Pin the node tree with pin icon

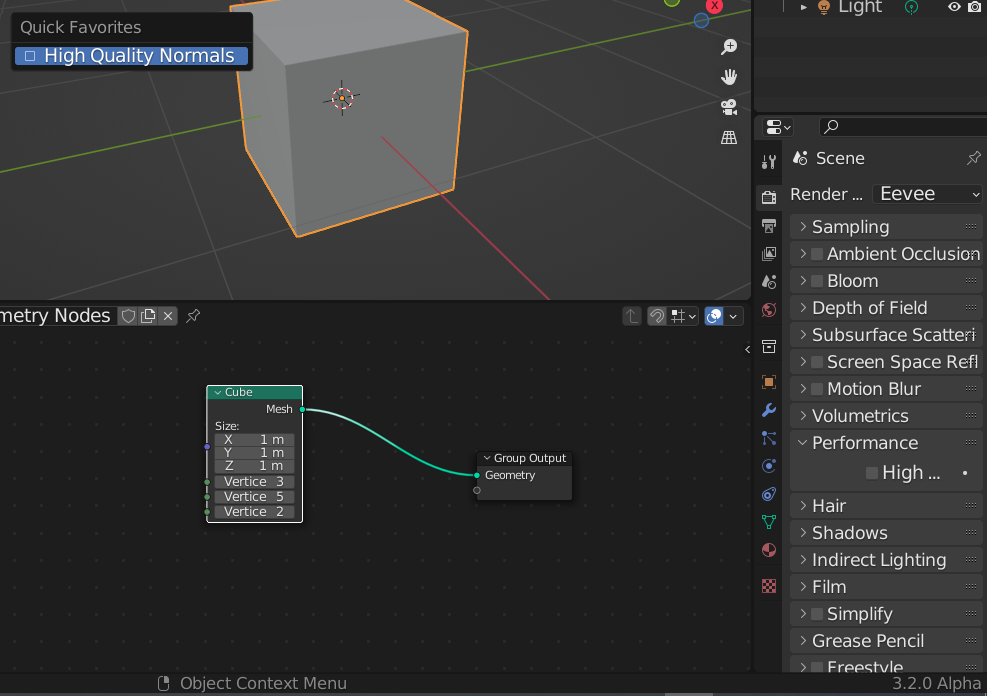point(193,316)
